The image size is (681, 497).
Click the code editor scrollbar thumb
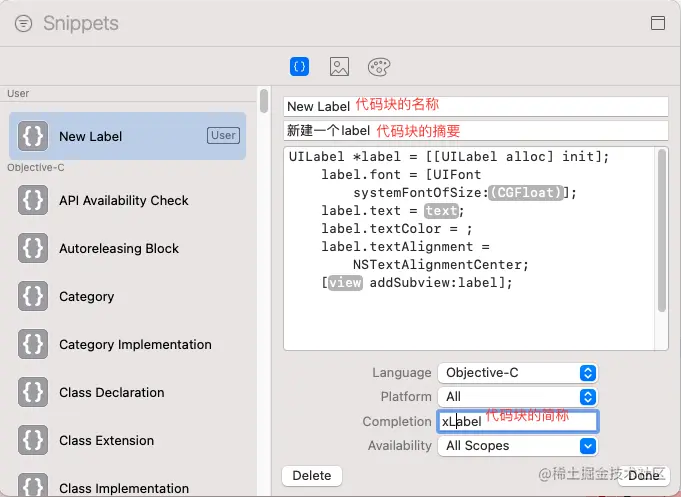click(x=662, y=230)
